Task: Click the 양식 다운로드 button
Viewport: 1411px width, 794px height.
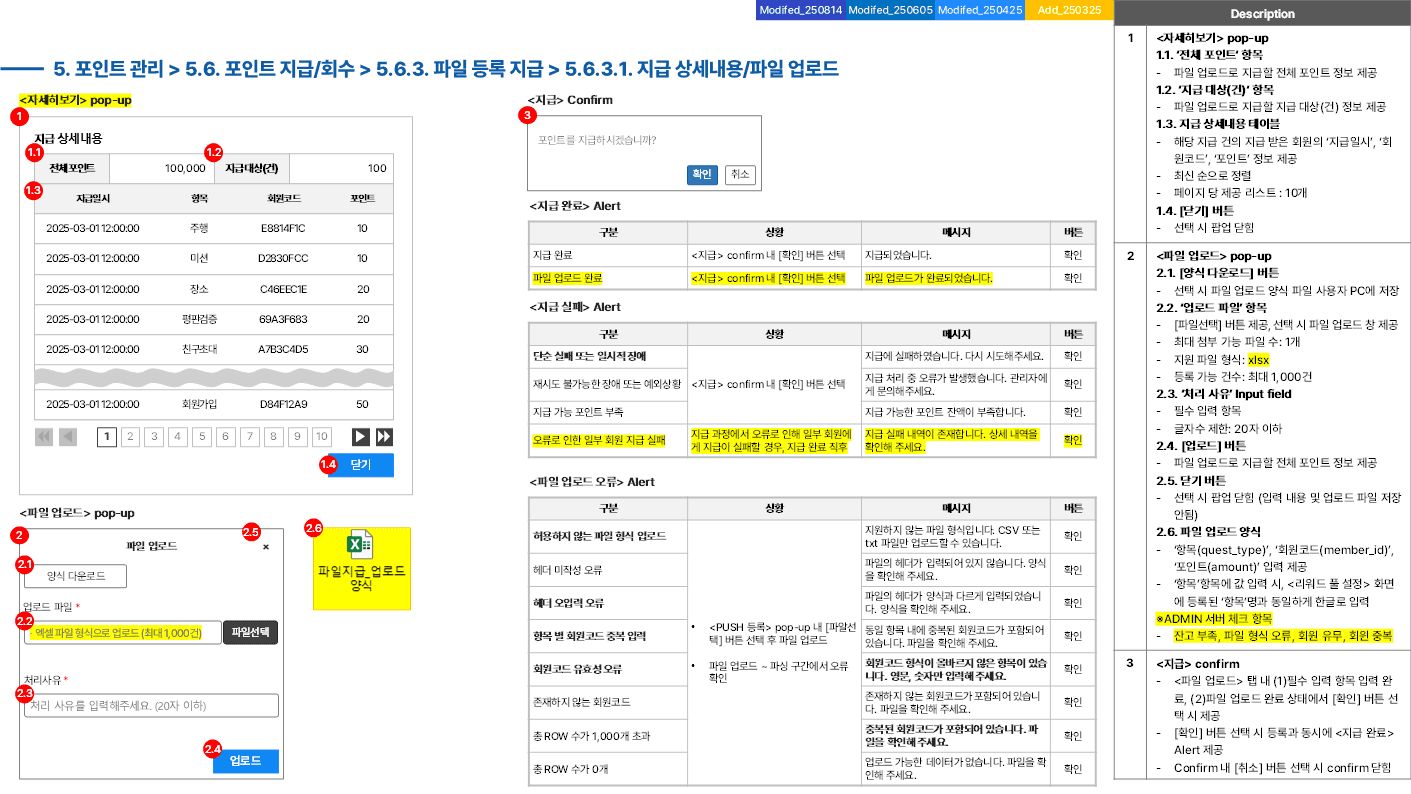Action: (77, 576)
